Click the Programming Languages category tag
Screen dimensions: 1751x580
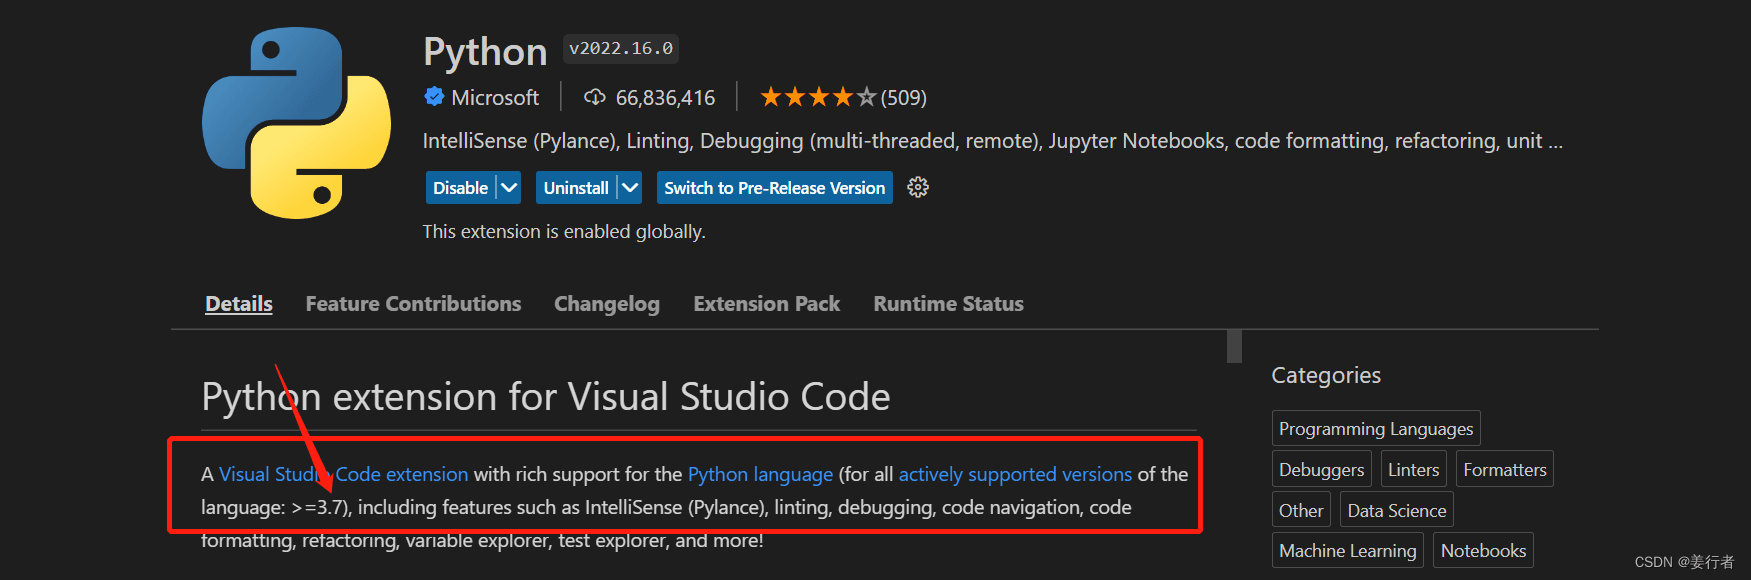[x=1376, y=428]
